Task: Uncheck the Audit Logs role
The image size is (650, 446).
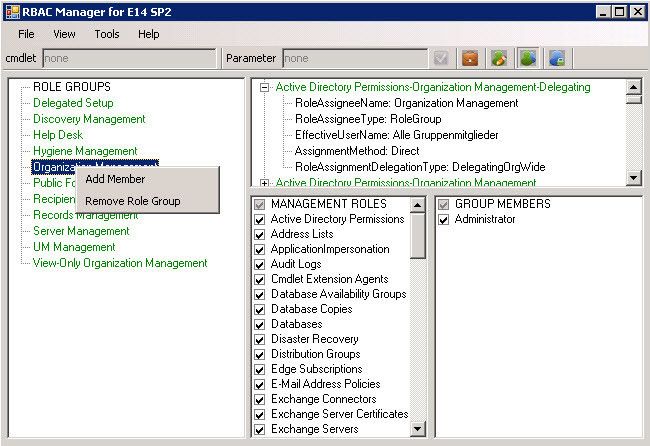Action: 260,264
